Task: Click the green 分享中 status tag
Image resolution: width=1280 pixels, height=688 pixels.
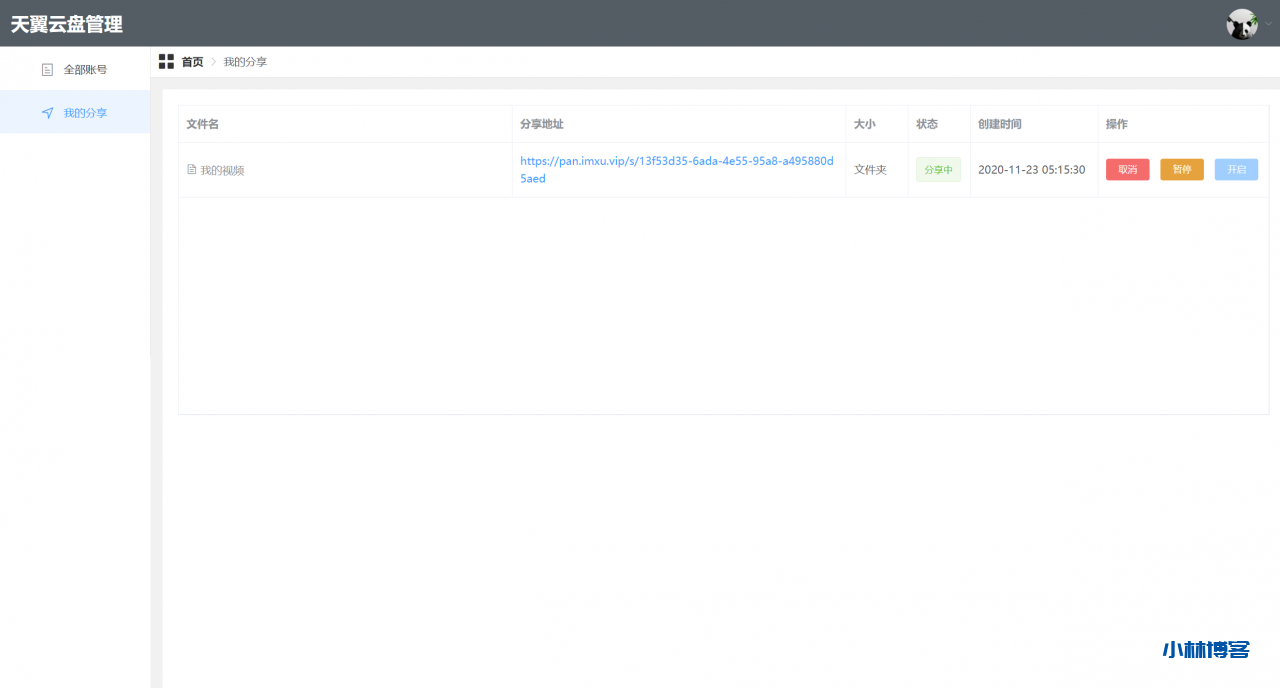Action: tap(938, 170)
